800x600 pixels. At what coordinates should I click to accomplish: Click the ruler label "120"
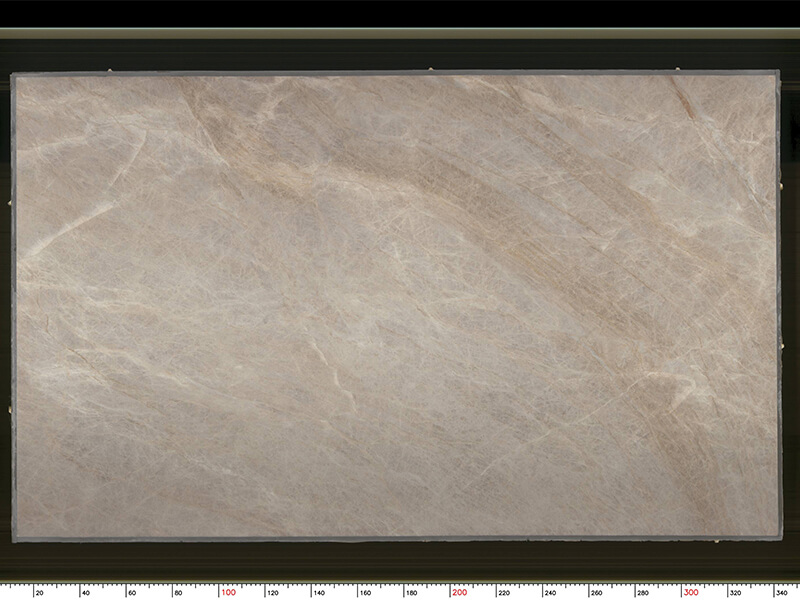point(273,593)
